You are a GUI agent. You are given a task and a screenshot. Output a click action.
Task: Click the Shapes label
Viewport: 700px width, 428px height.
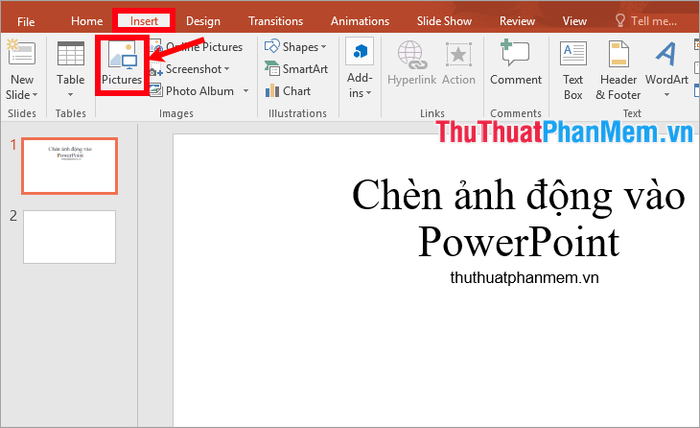300,47
